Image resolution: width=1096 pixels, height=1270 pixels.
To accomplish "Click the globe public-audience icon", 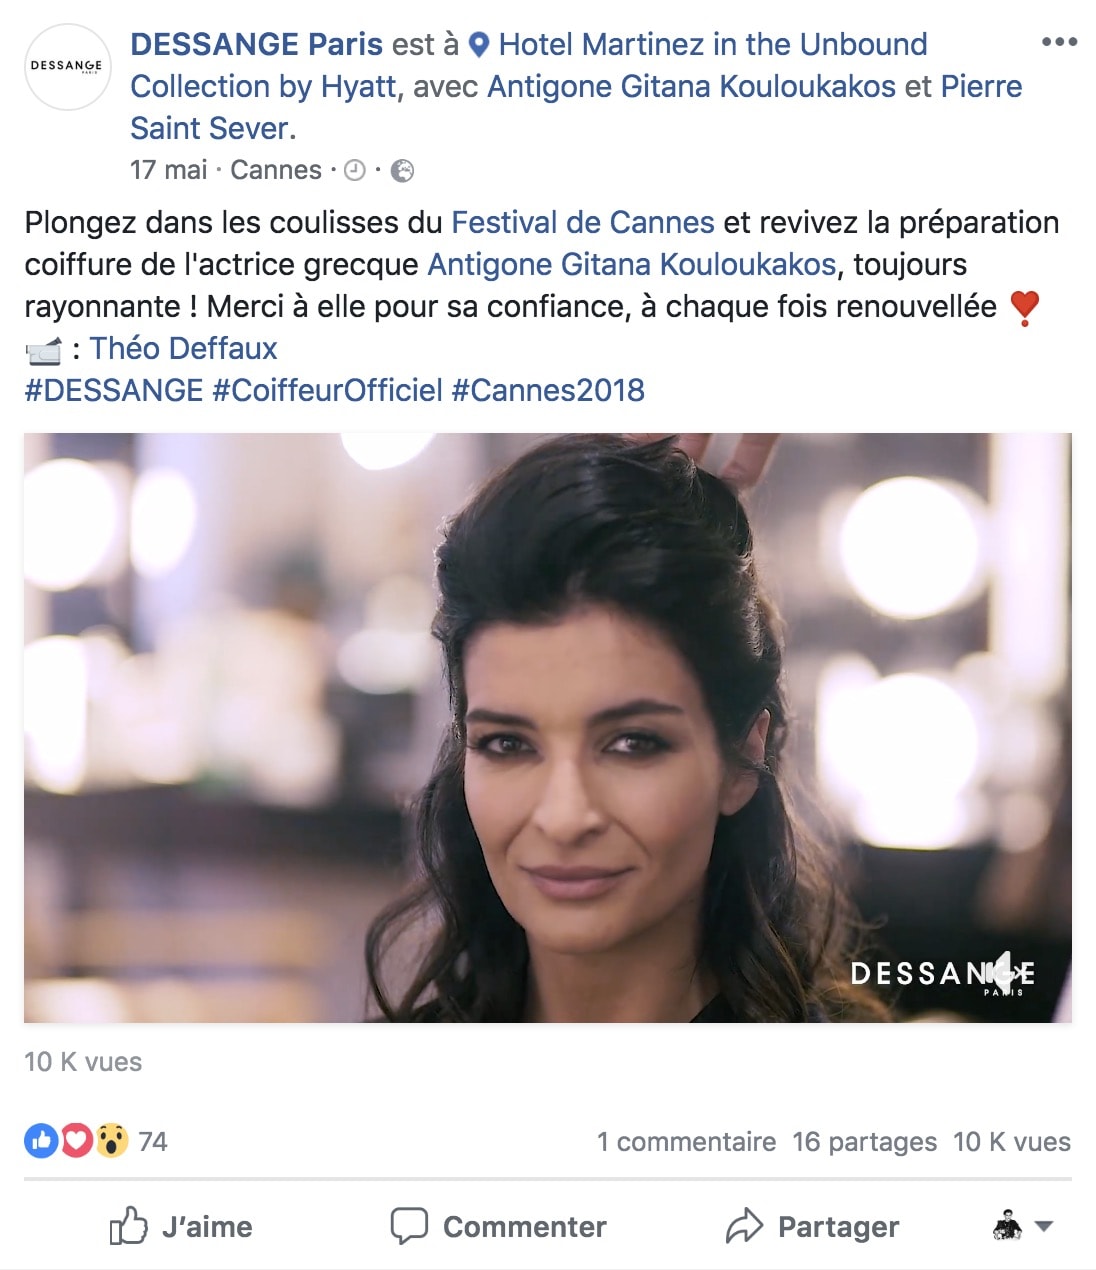I will point(402,171).
